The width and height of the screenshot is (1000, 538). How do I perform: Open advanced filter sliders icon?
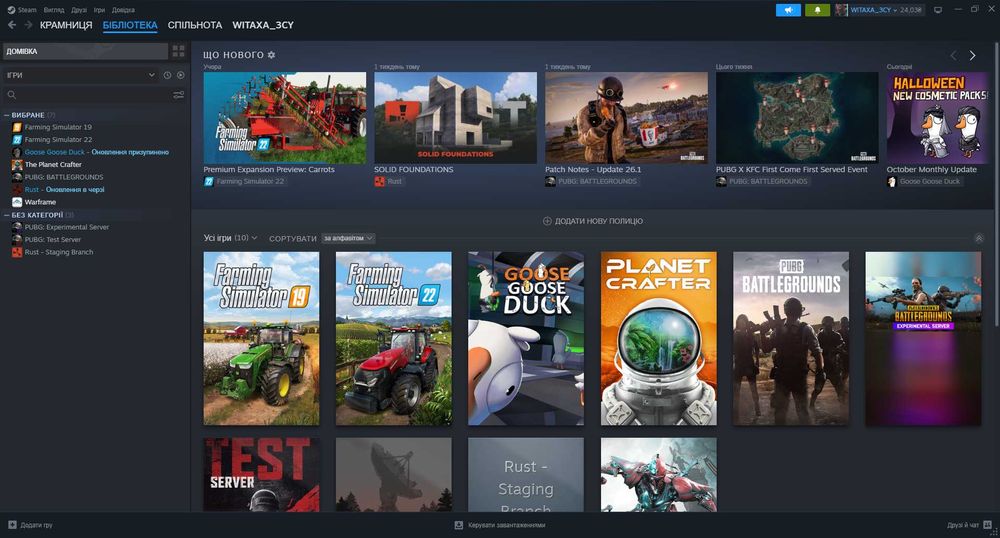(179, 95)
